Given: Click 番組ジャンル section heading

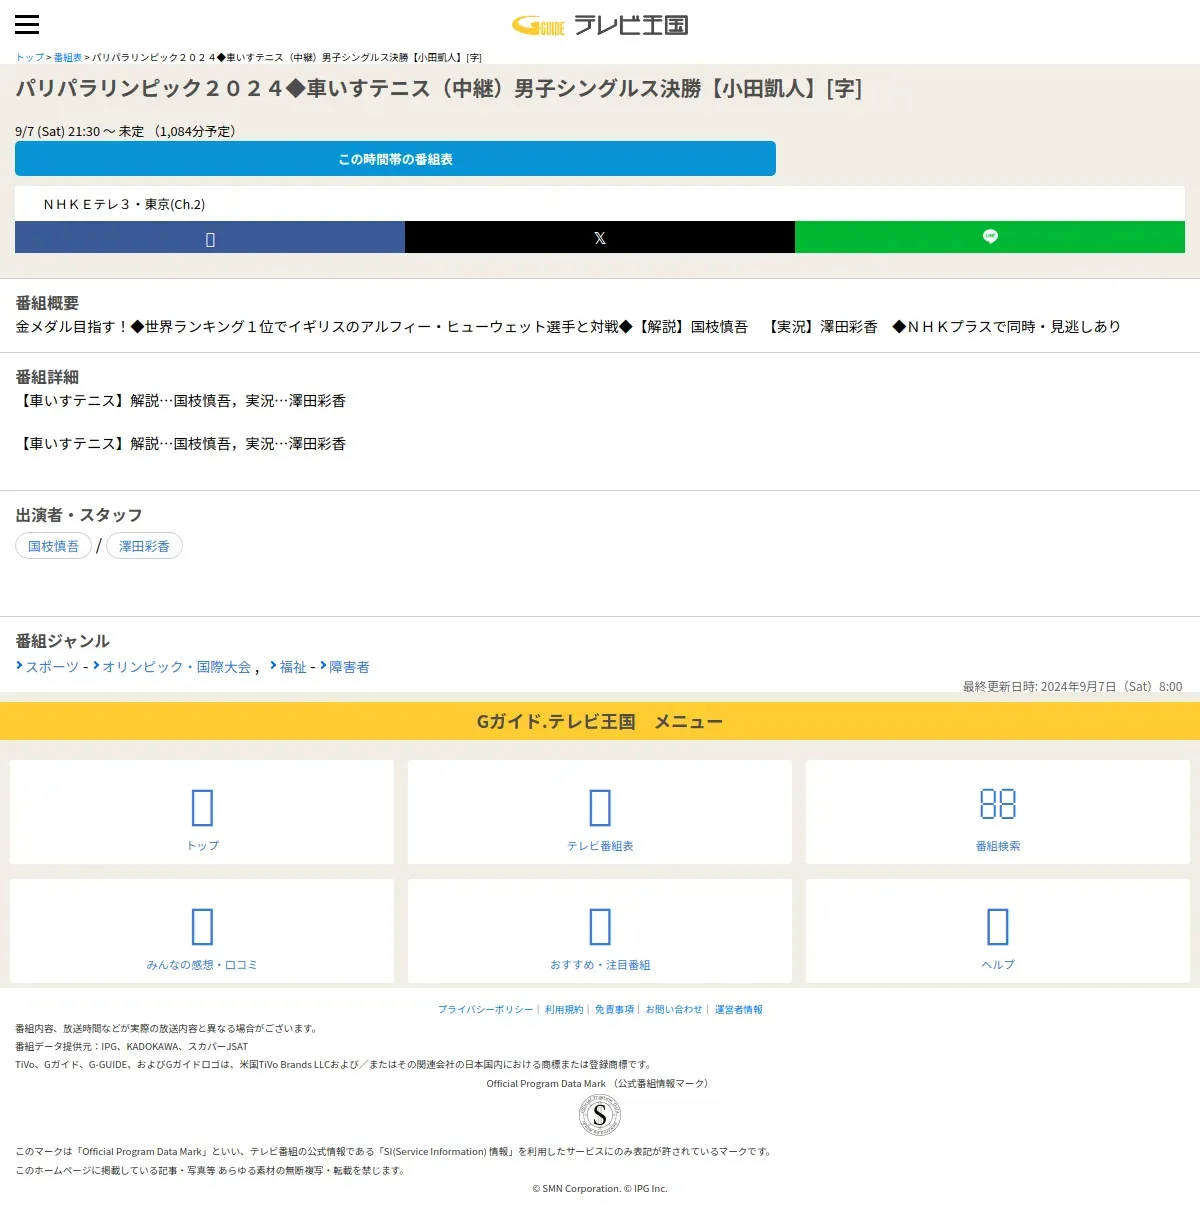Looking at the screenshot, I should click(x=62, y=641).
